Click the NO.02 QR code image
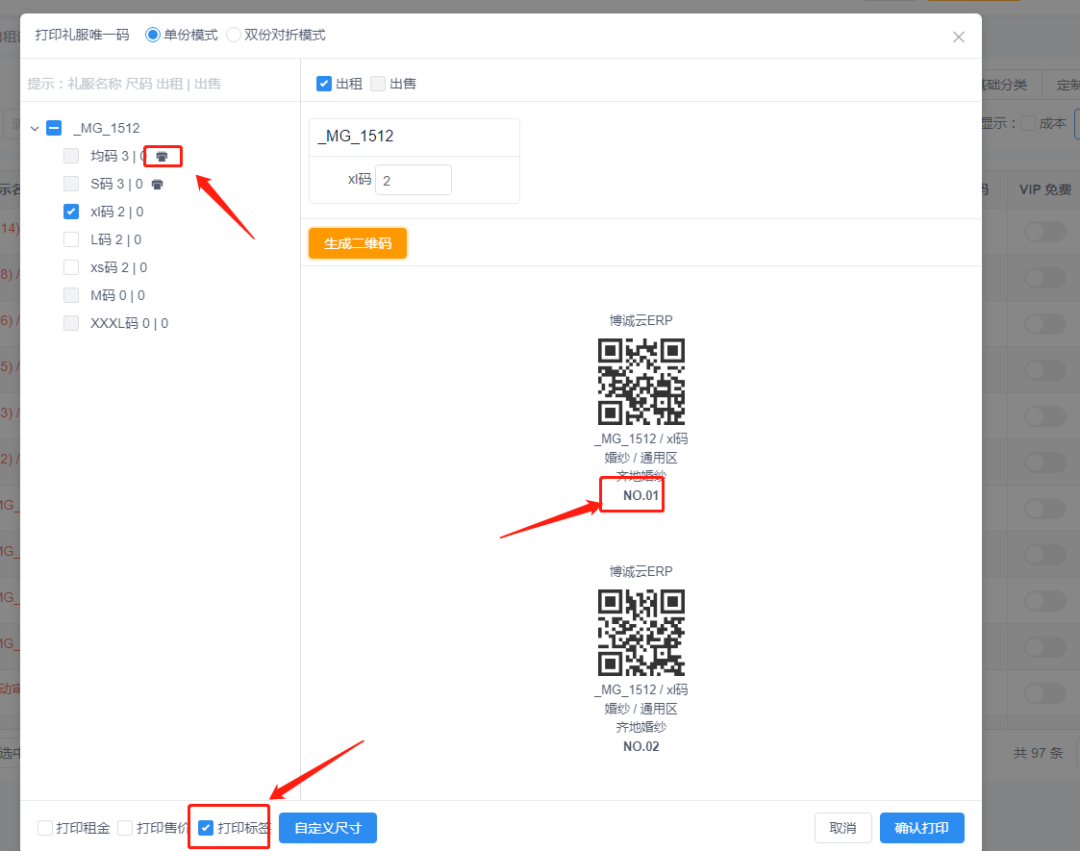The image size is (1080, 851). (641, 633)
